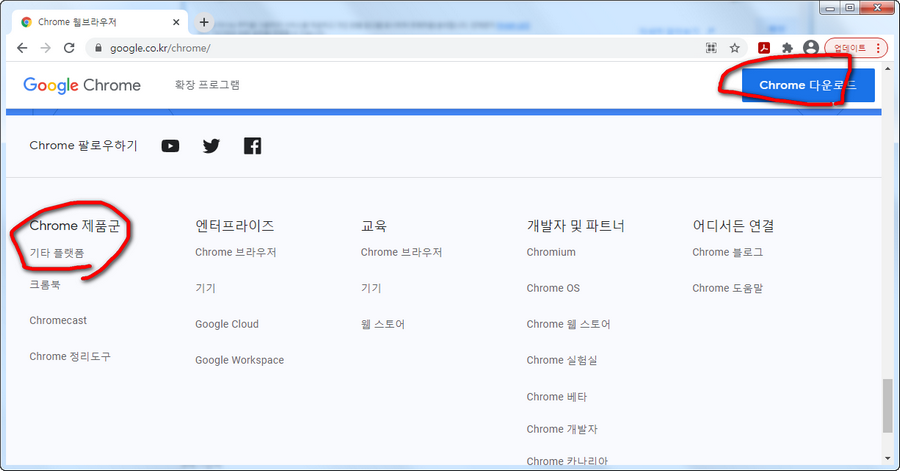Open the Chrome 웹 스토어 link
This screenshot has height=471, width=900.
coord(568,324)
